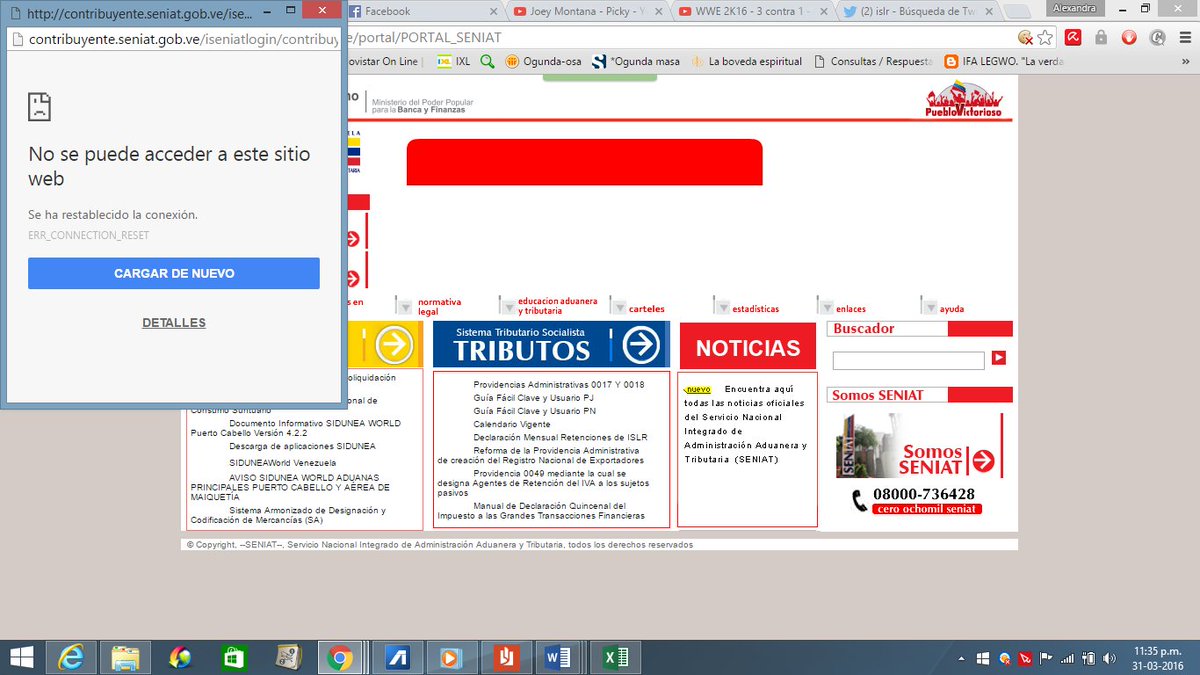Click the blocked cookies icon in address bar

click(1025, 38)
